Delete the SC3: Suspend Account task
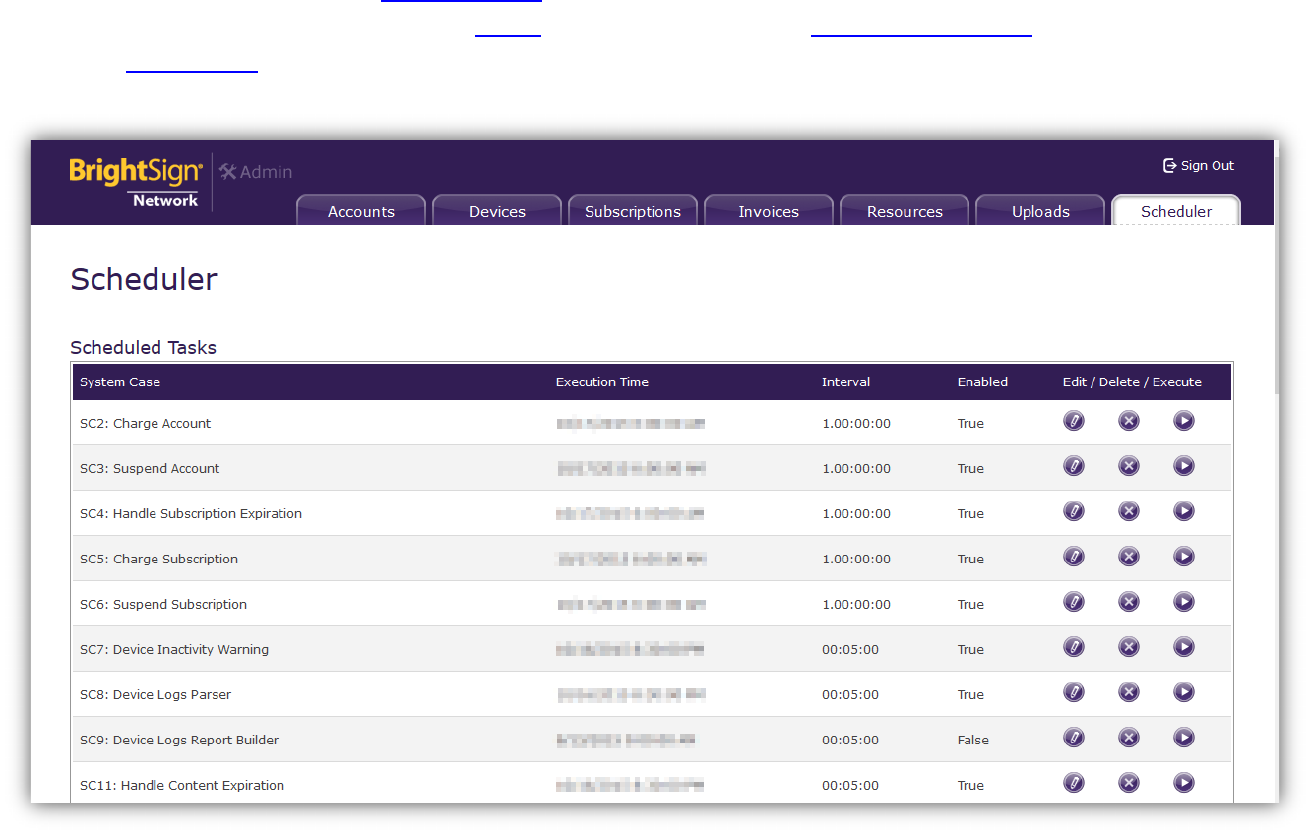This screenshot has width=1310, height=834. click(1129, 466)
